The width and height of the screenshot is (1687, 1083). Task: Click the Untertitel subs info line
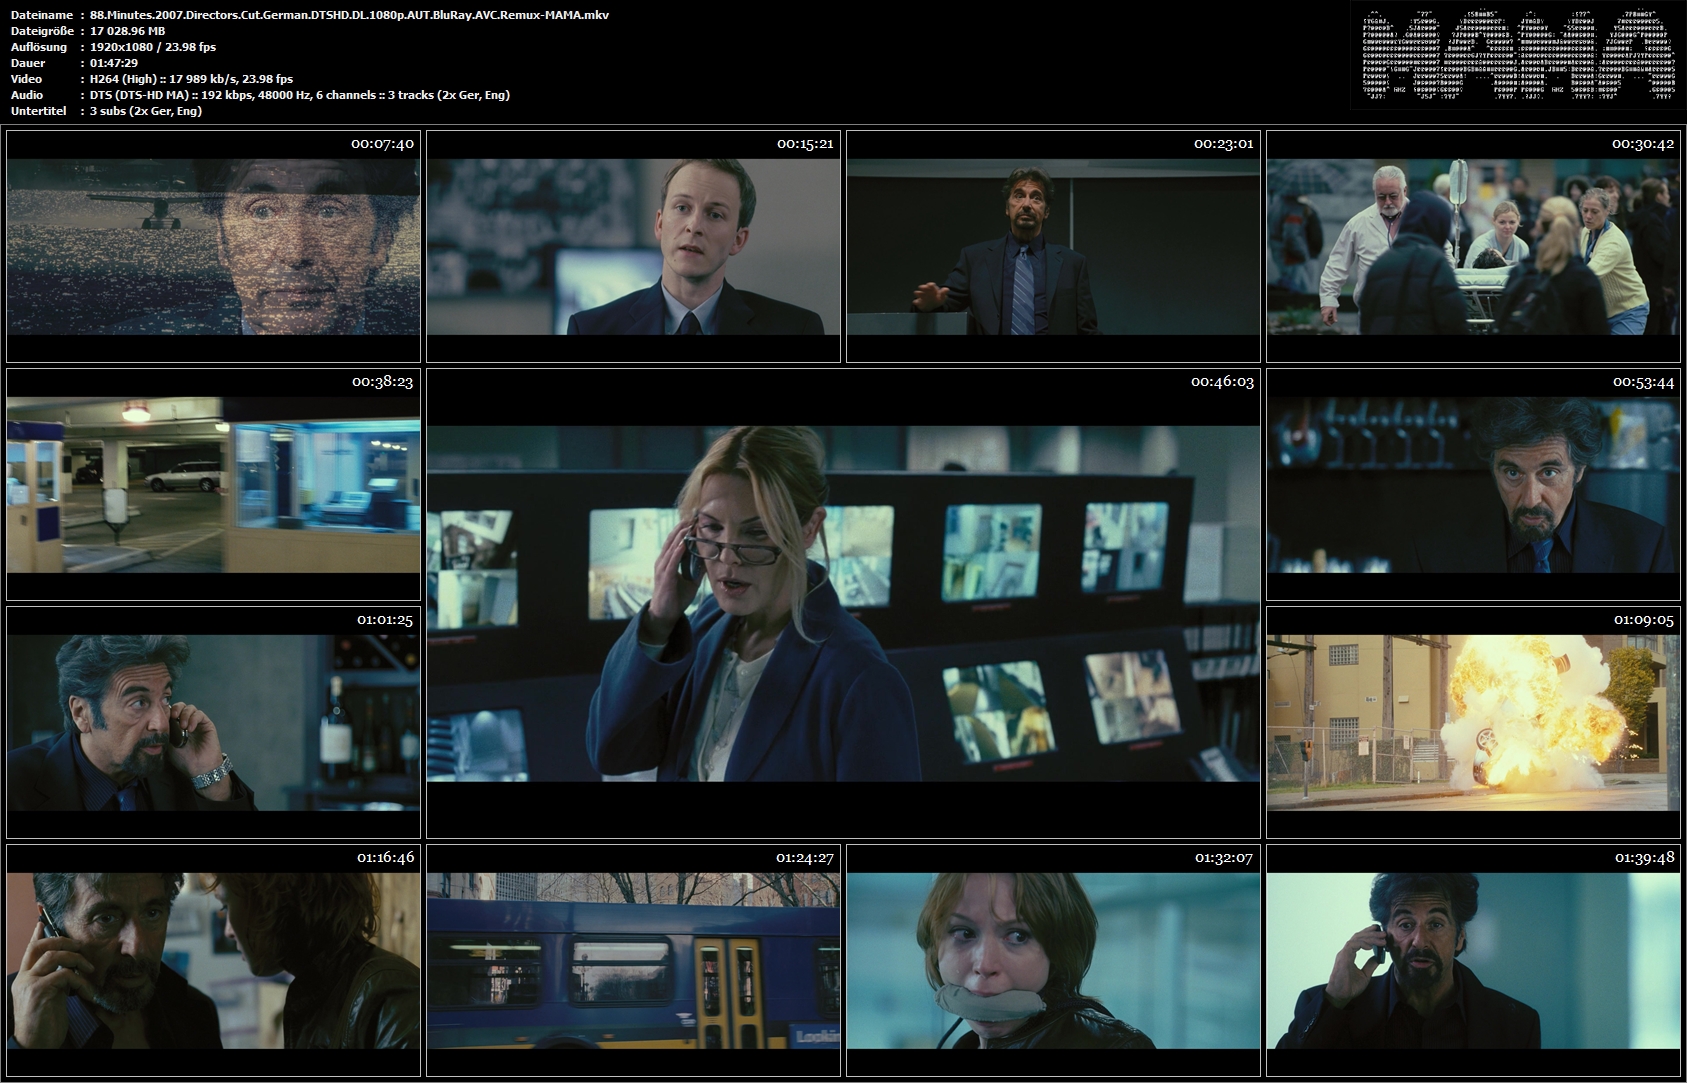tap(145, 111)
